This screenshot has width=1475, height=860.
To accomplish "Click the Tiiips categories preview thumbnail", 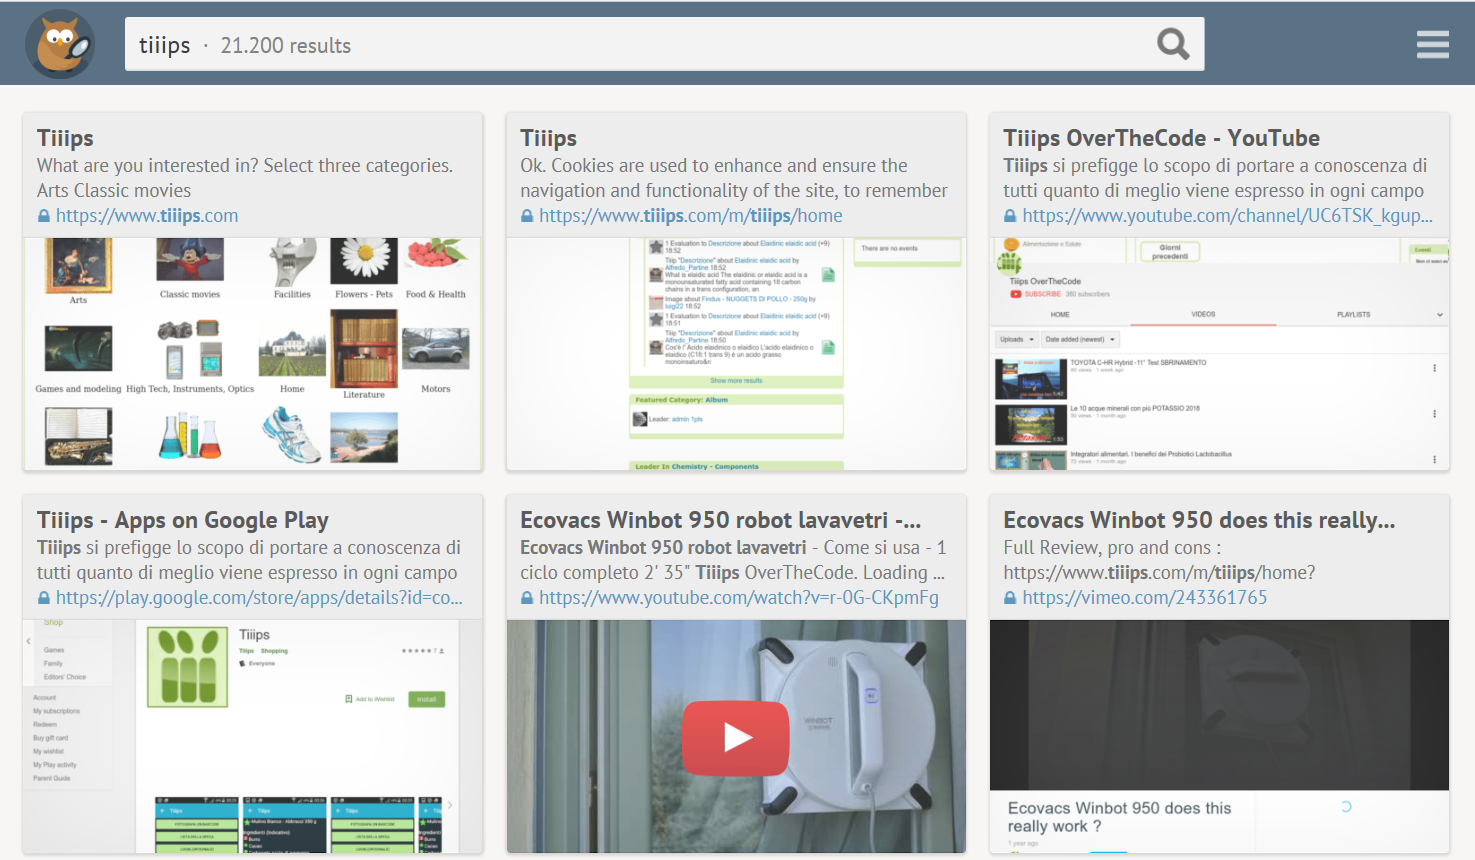I will [252, 354].
